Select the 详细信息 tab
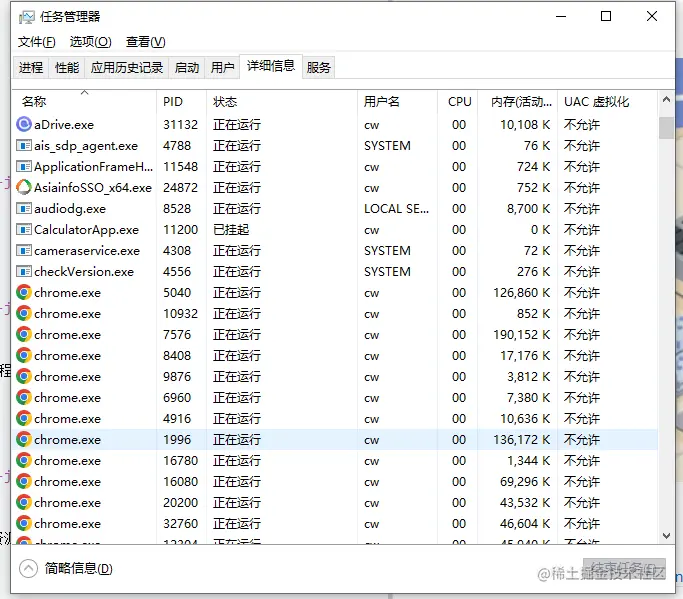The image size is (683, 599). [271, 66]
